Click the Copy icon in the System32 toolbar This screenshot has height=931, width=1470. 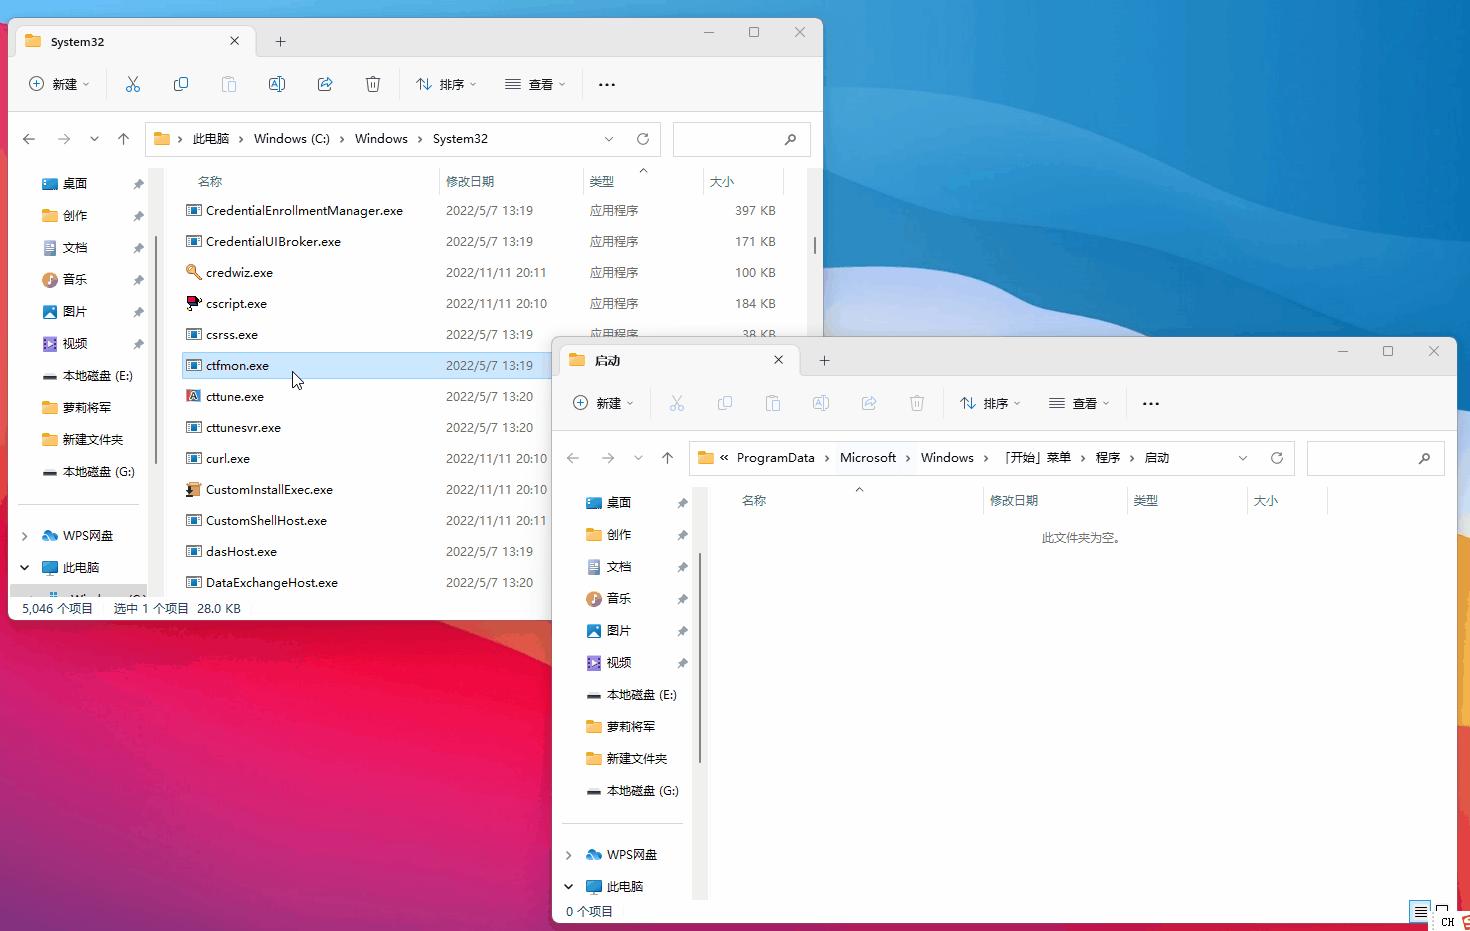pos(181,84)
